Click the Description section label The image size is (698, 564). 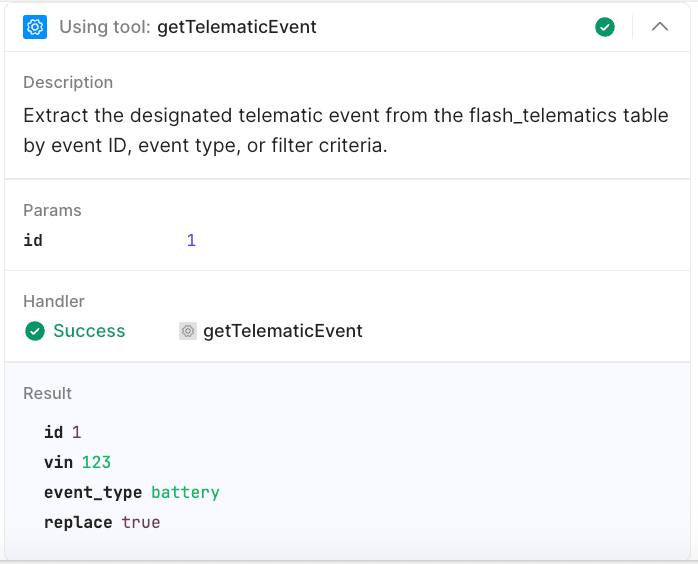(68, 82)
